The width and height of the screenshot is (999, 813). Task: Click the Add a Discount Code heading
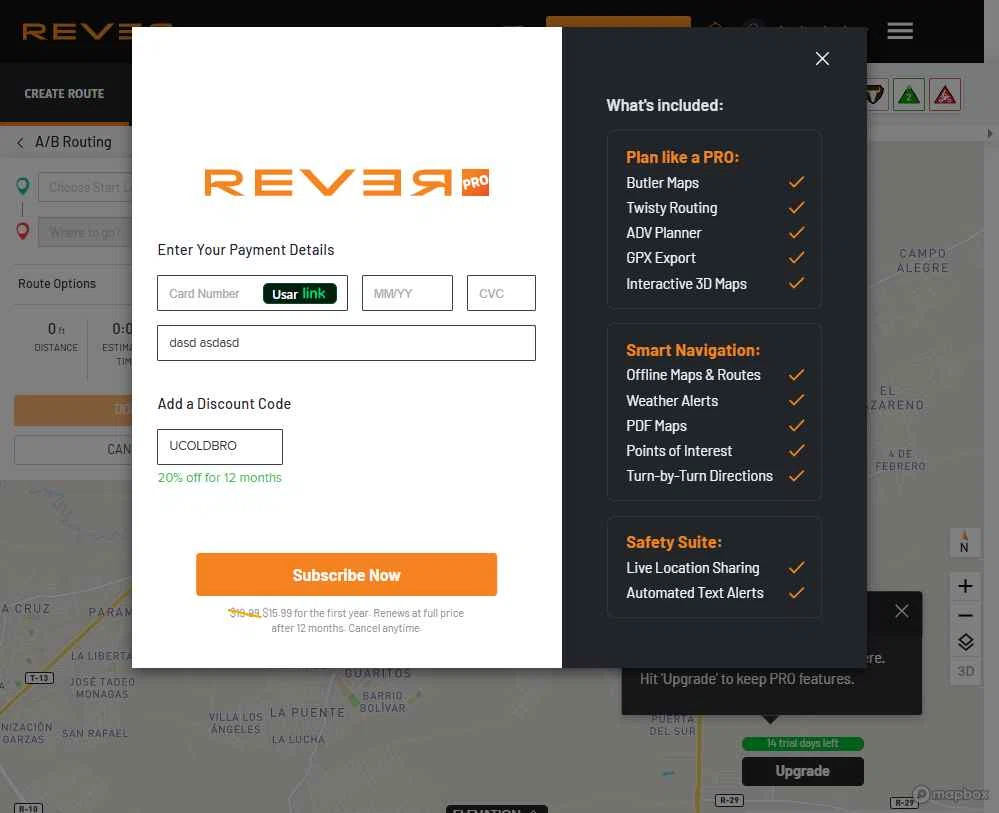224,404
